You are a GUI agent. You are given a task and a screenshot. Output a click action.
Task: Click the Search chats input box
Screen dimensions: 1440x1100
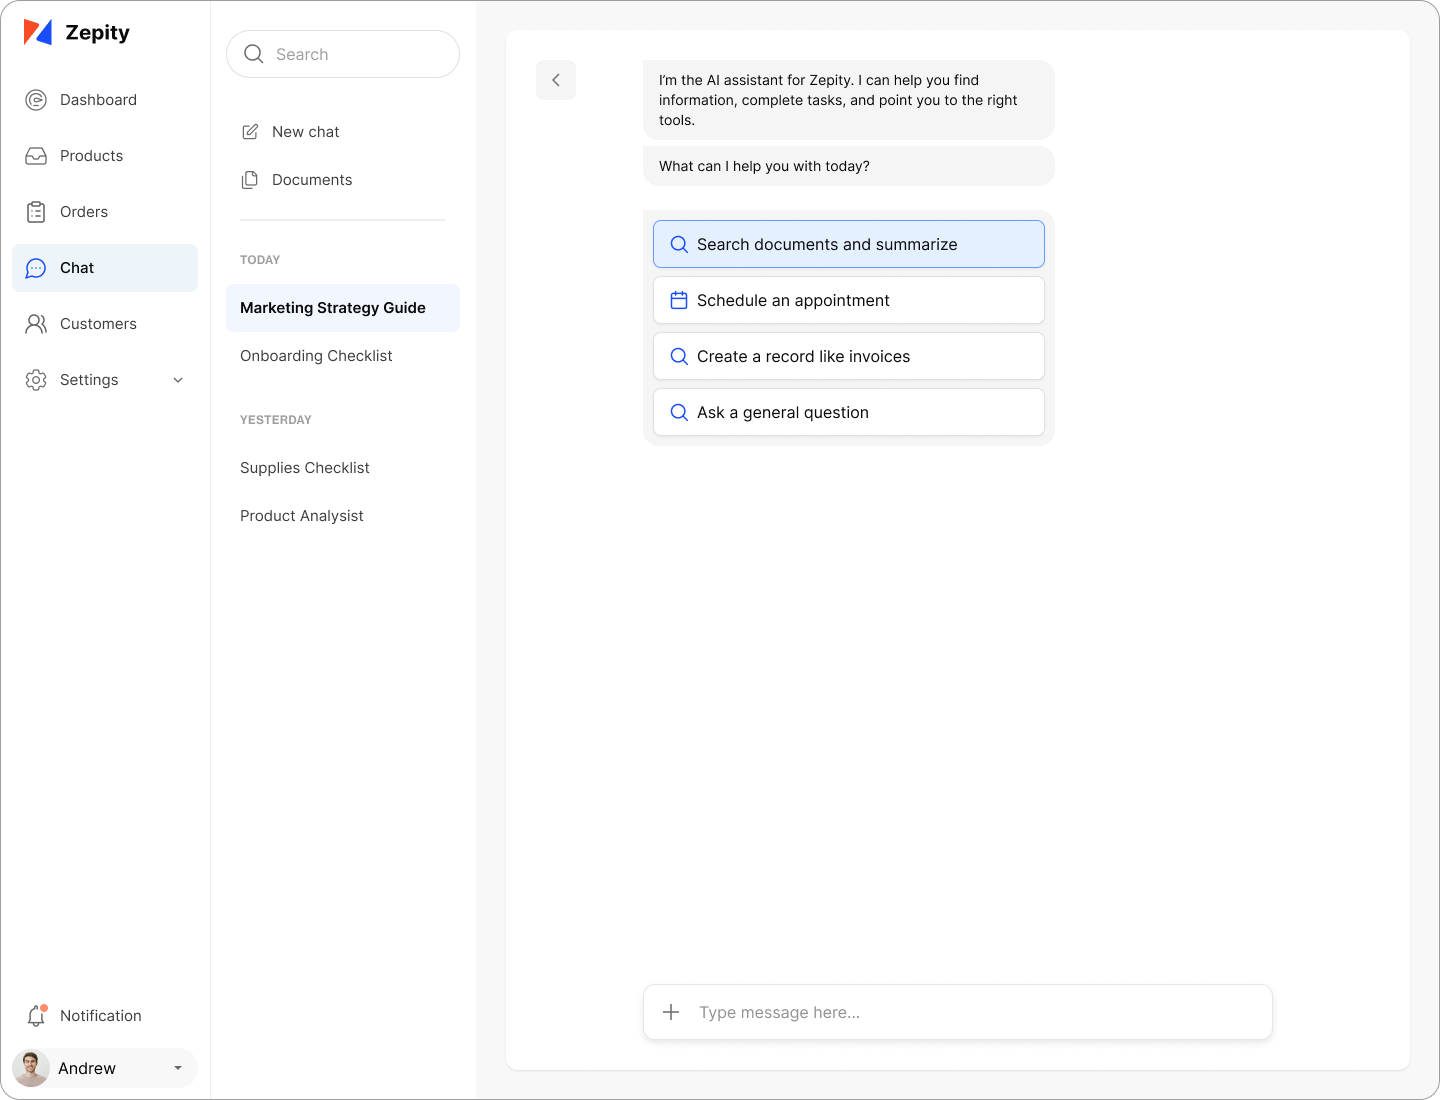355,54
